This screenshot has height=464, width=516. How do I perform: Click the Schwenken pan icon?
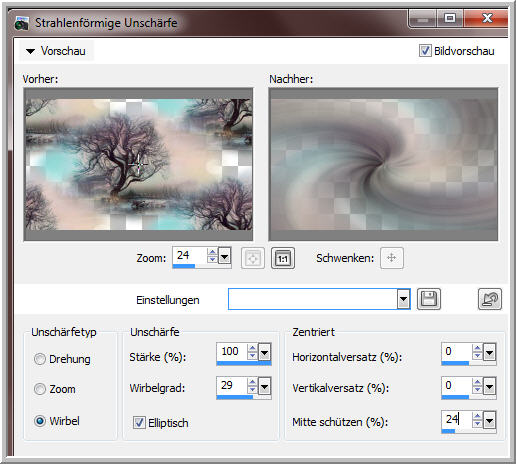(392, 258)
